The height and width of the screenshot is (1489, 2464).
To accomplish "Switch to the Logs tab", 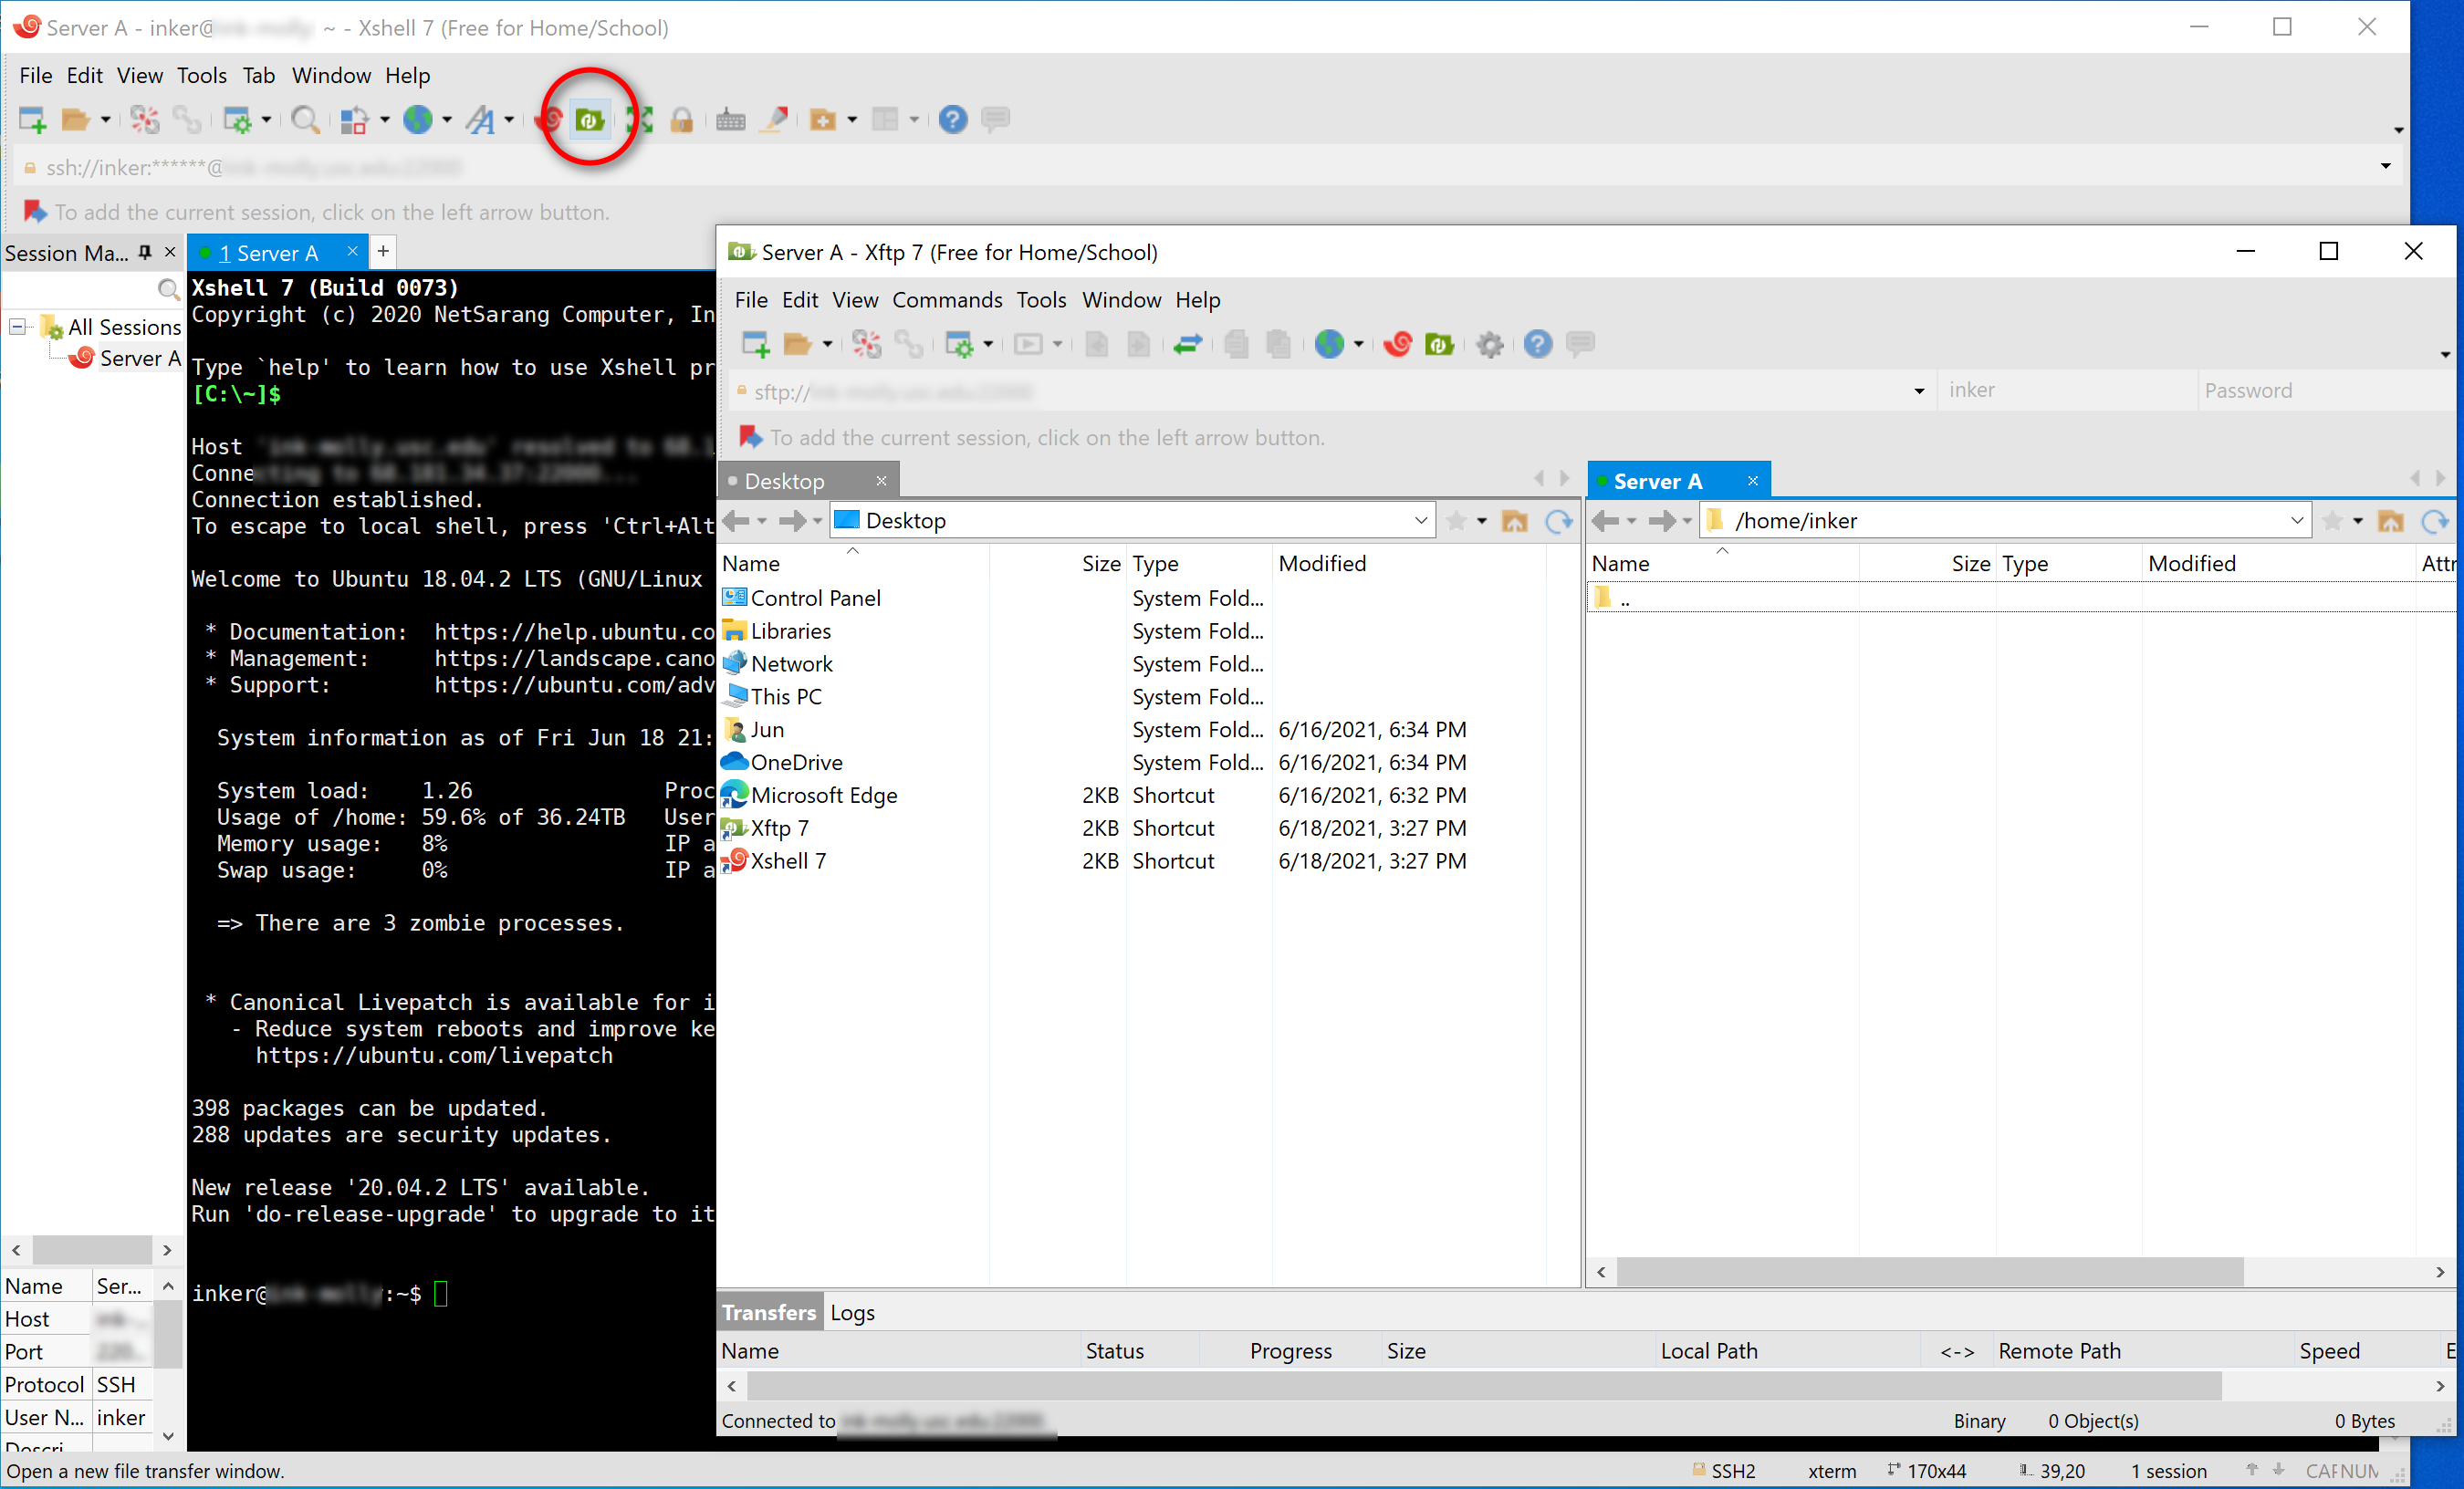I will coord(852,1313).
